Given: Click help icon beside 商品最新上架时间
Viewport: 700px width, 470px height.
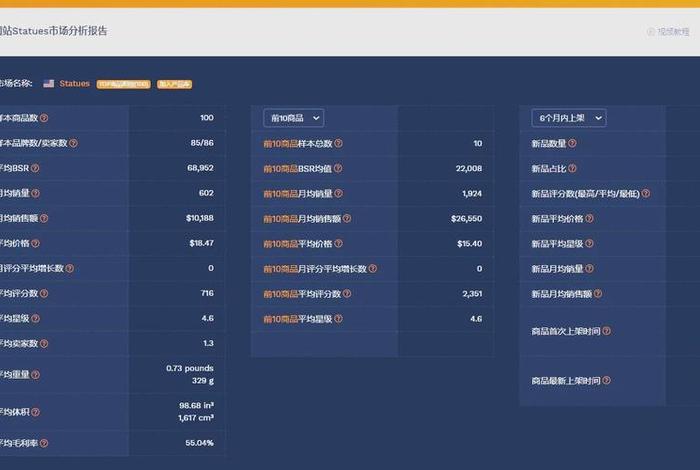Looking at the screenshot, I should 606,380.
